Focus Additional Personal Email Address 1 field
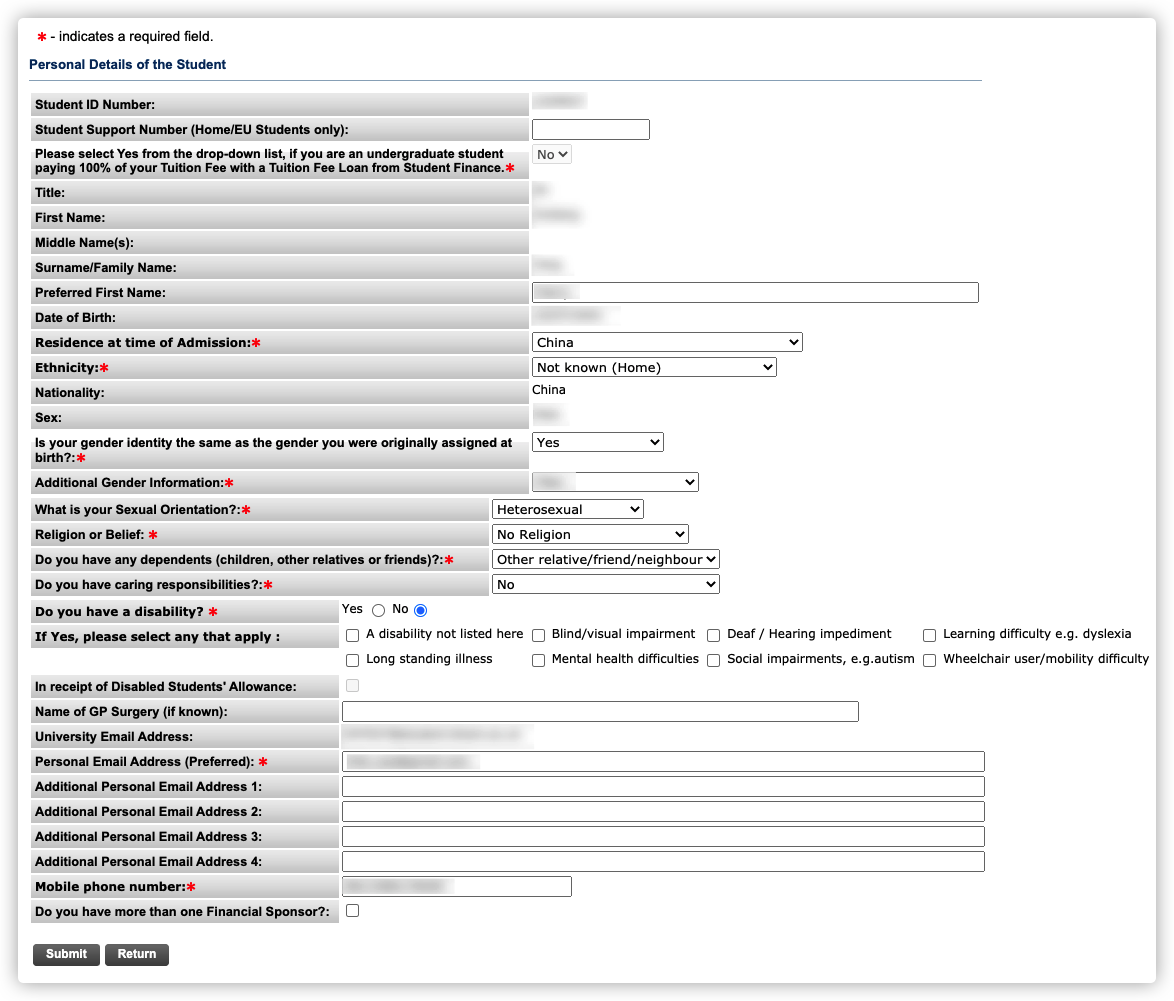 pos(663,787)
